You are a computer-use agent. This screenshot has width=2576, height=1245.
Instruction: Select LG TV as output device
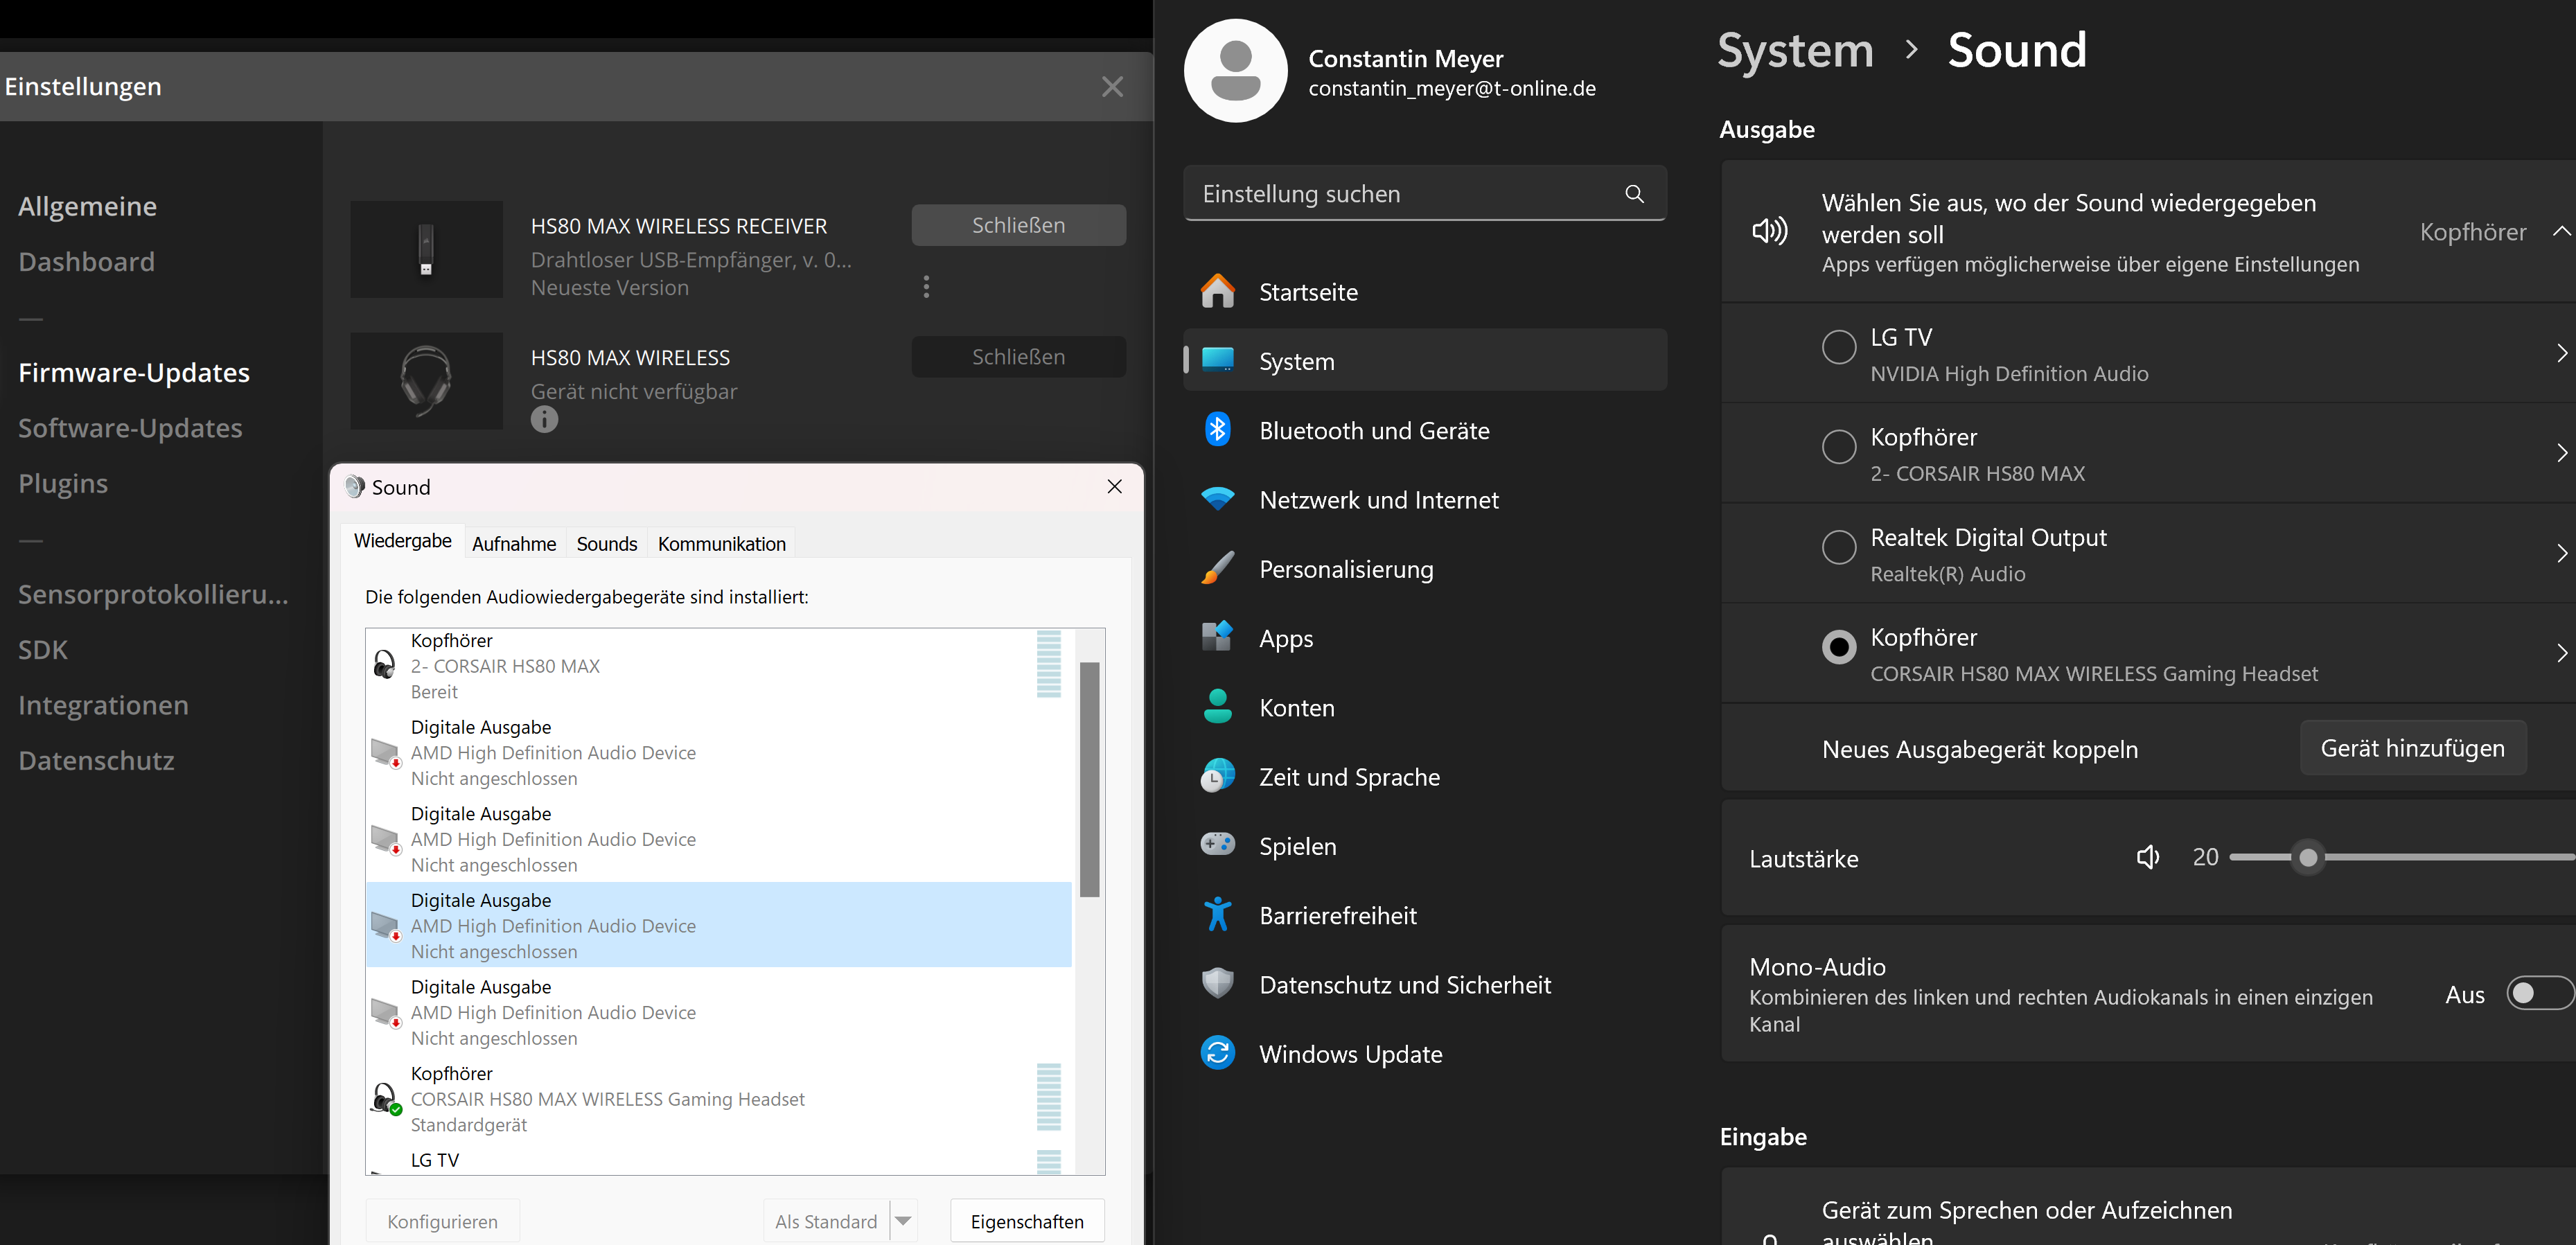click(x=1838, y=347)
